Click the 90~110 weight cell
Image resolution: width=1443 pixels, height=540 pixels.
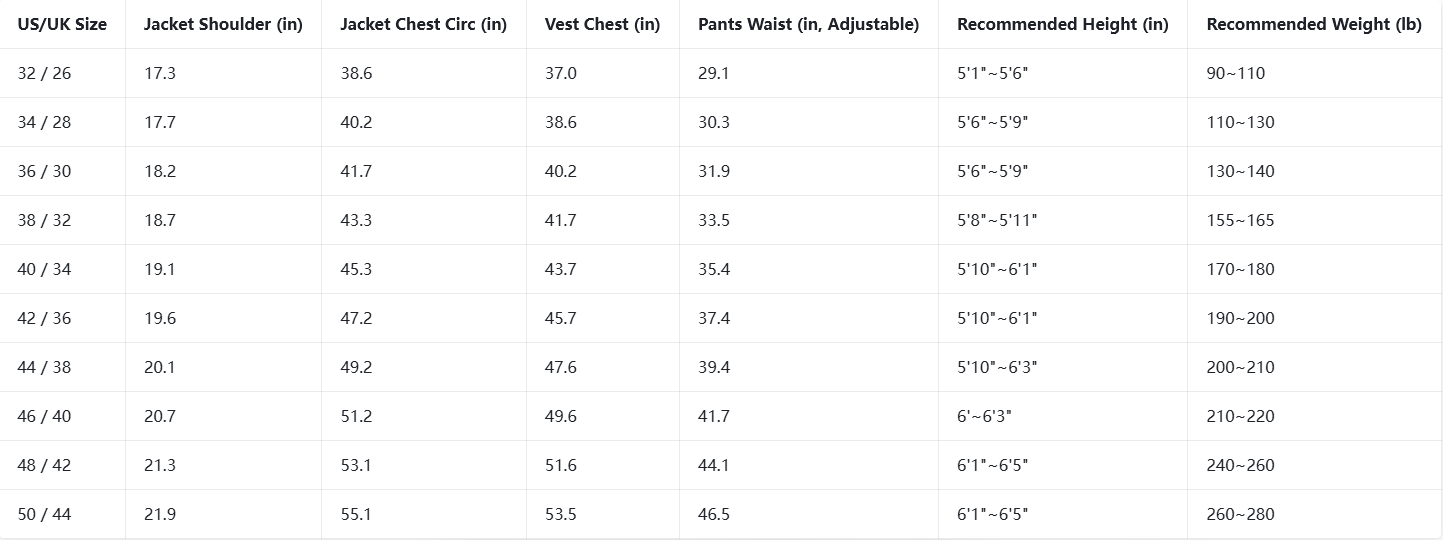click(1235, 73)
